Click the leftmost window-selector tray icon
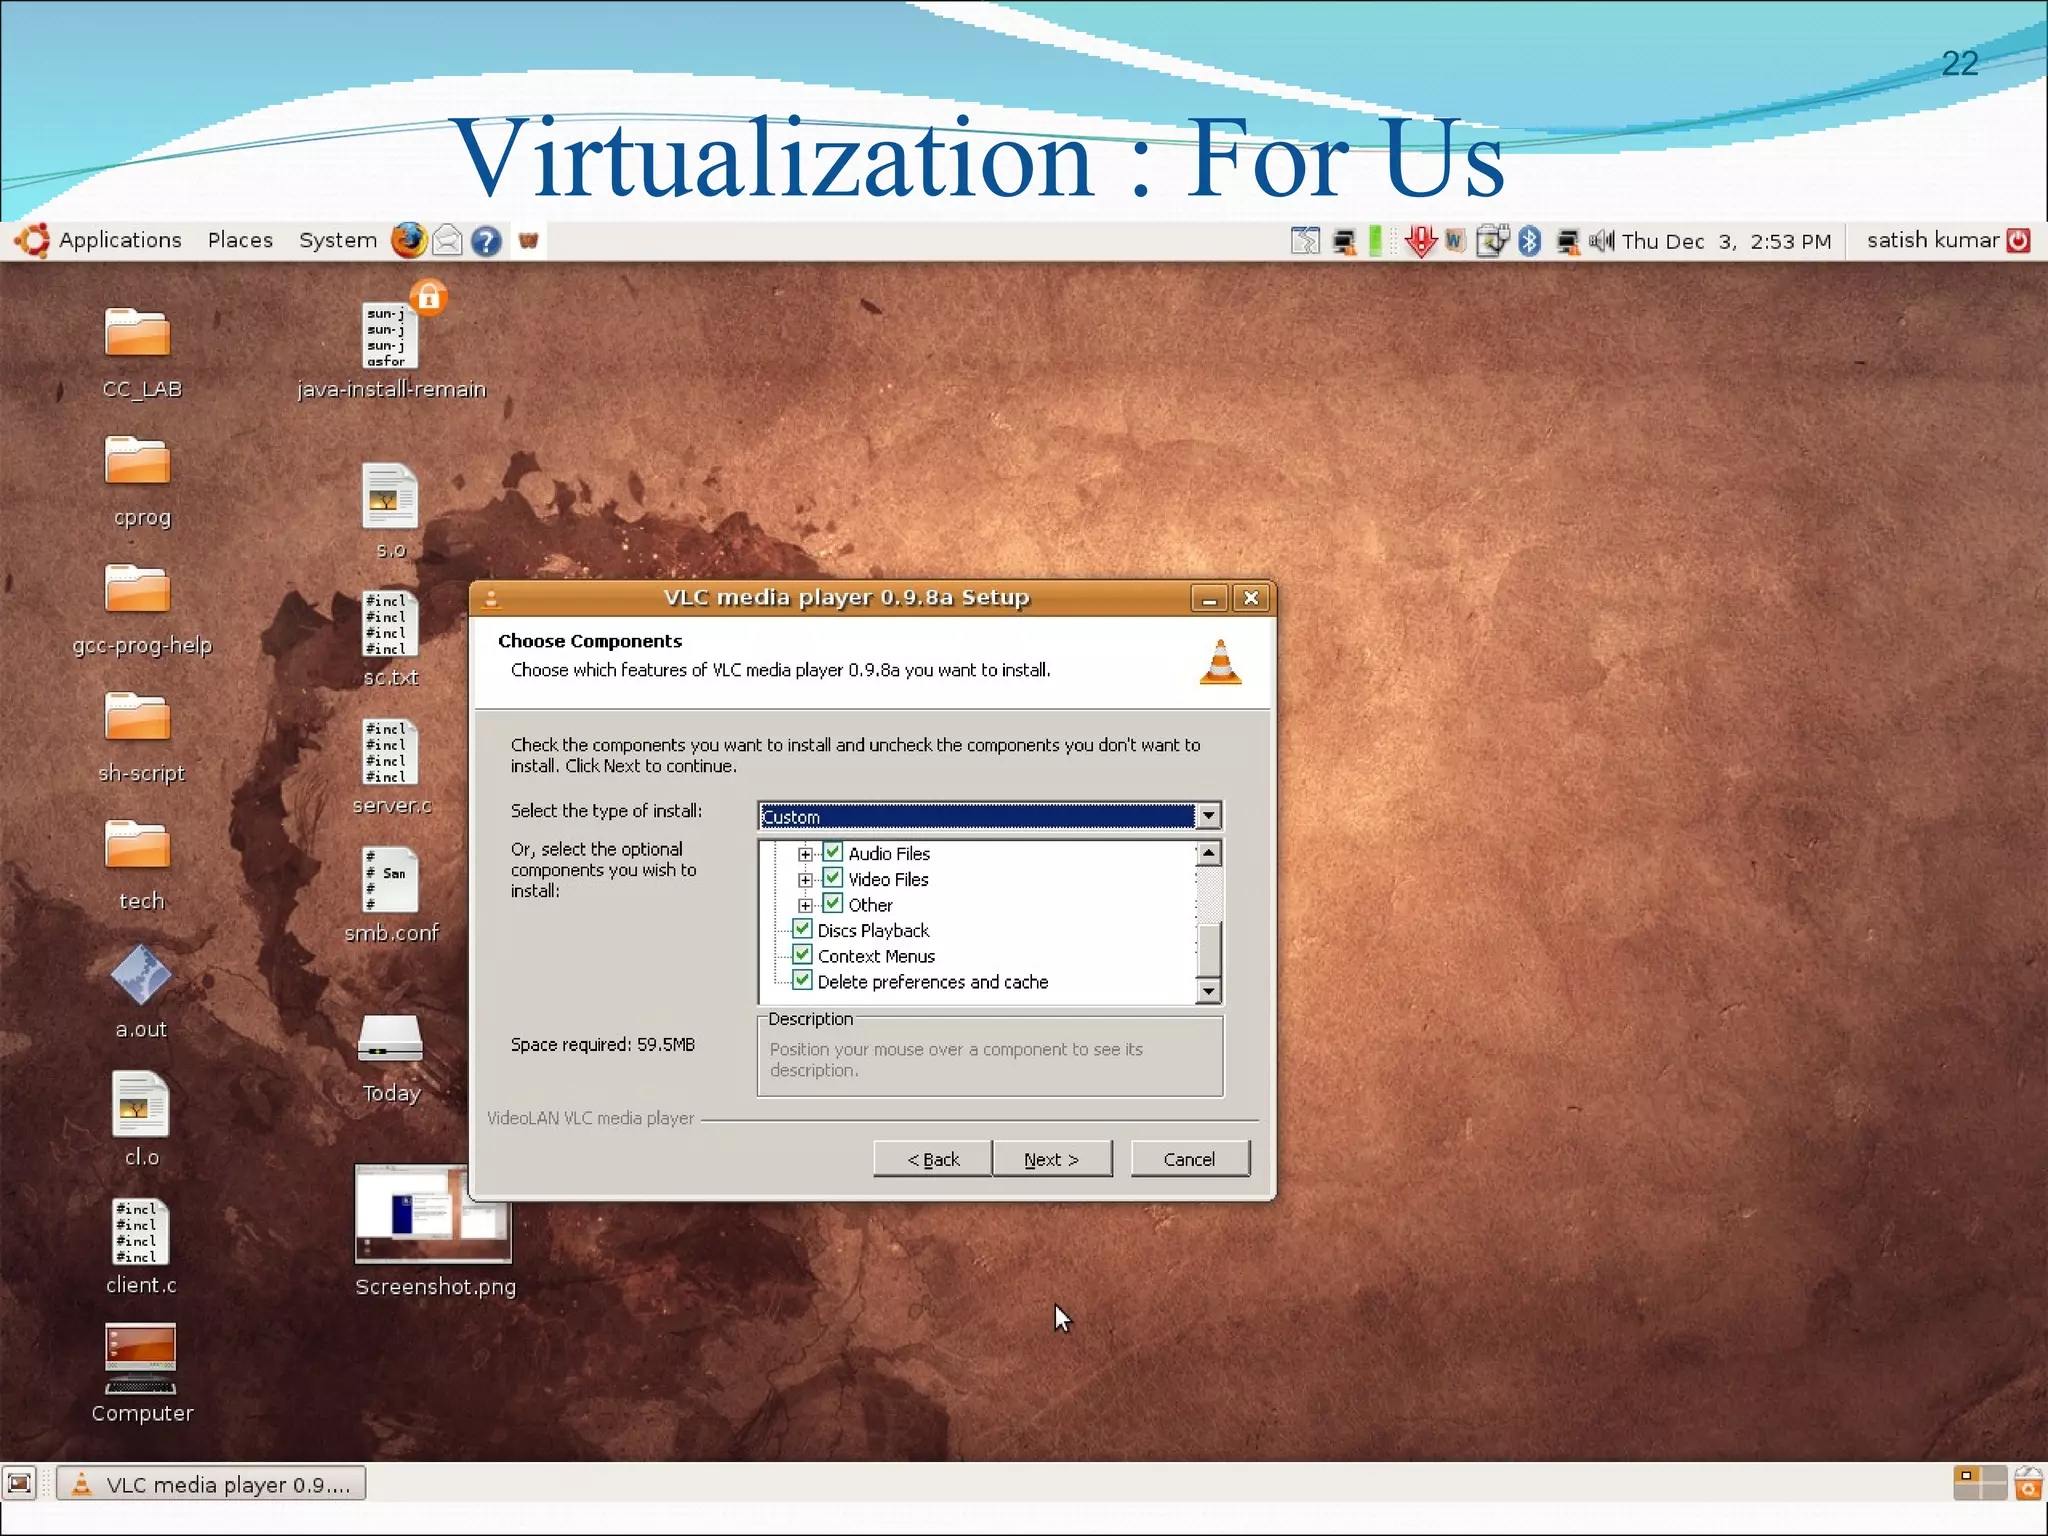Screen dimensions: 2048x1536 tap(1305, 241)
